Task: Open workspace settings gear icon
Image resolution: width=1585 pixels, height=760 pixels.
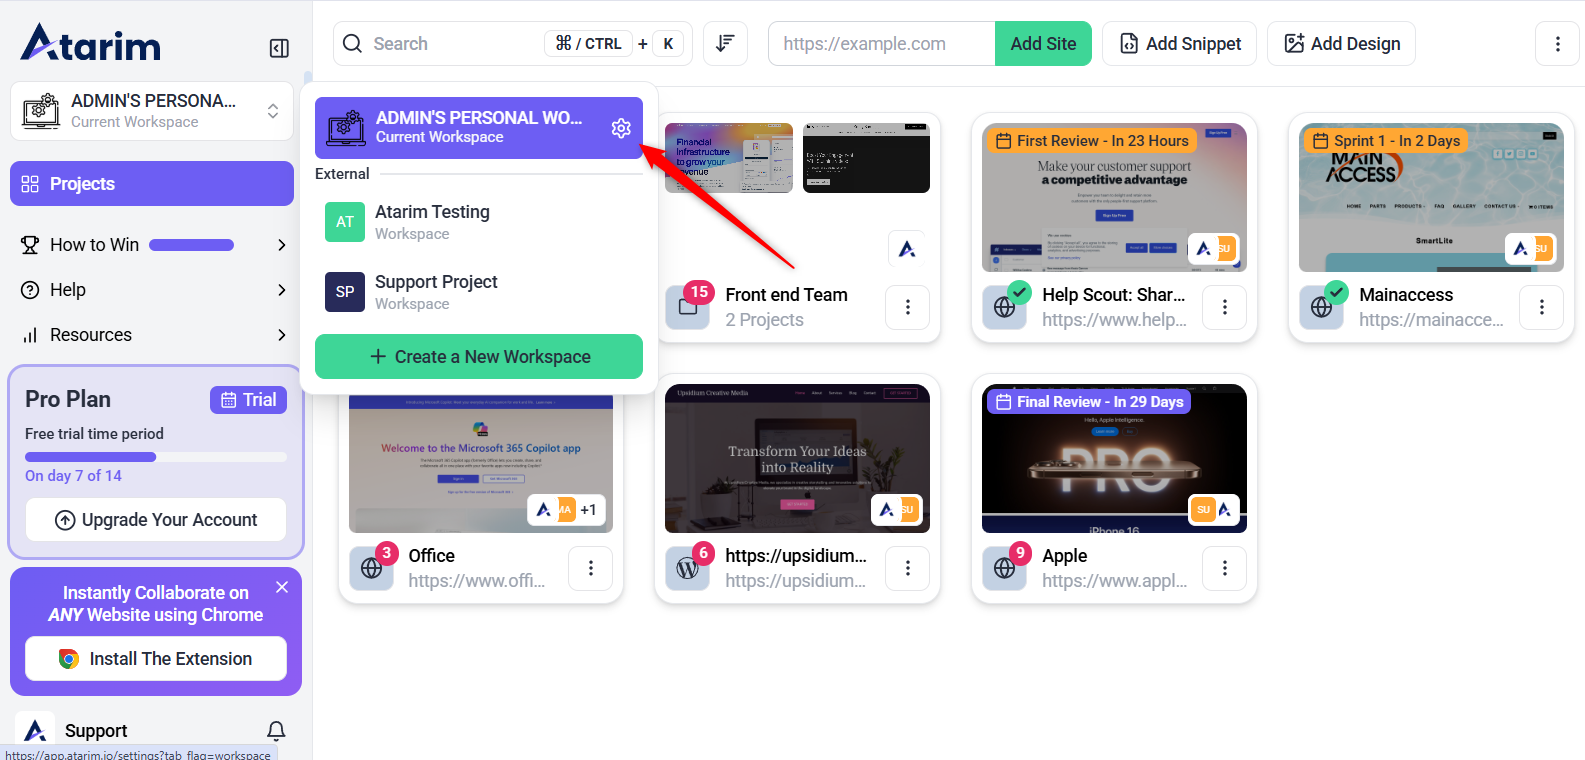Action: coord(621,128)
